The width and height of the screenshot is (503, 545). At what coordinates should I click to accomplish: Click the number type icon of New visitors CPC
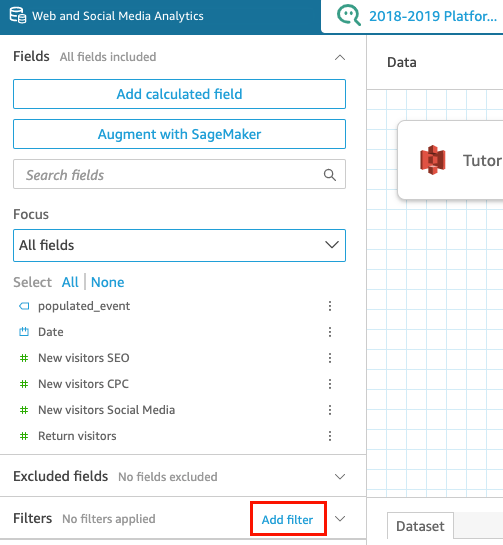24,384
